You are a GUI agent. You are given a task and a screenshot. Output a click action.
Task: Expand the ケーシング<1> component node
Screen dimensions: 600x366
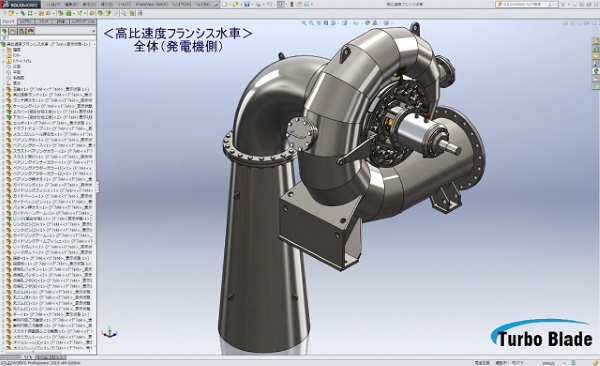point(3,106)
